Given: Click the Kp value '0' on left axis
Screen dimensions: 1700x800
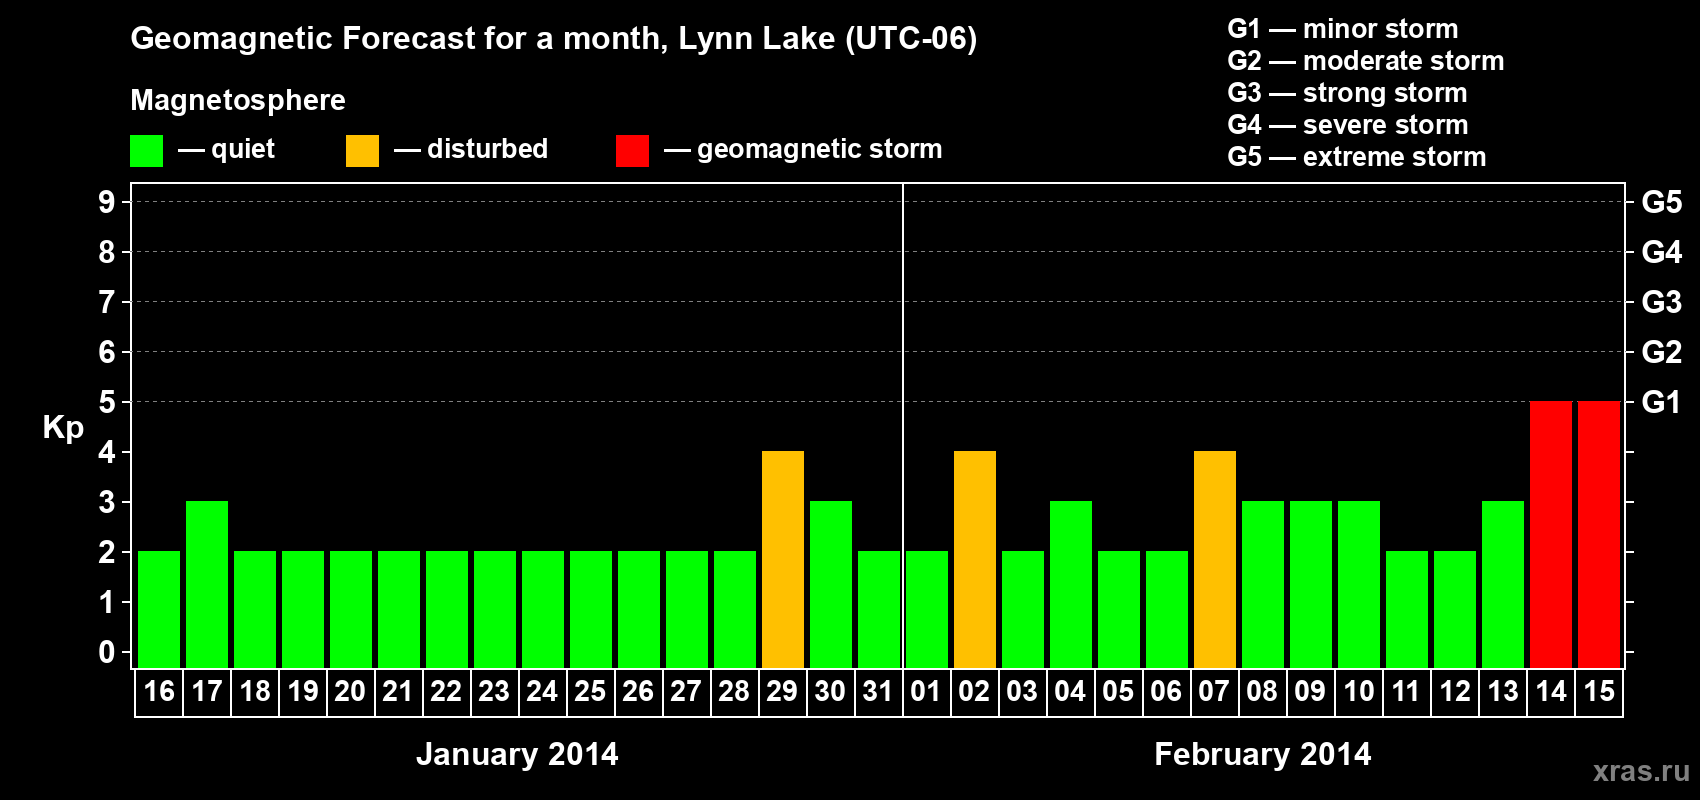Looking at the screenshot, I should [x=107, y=652].
